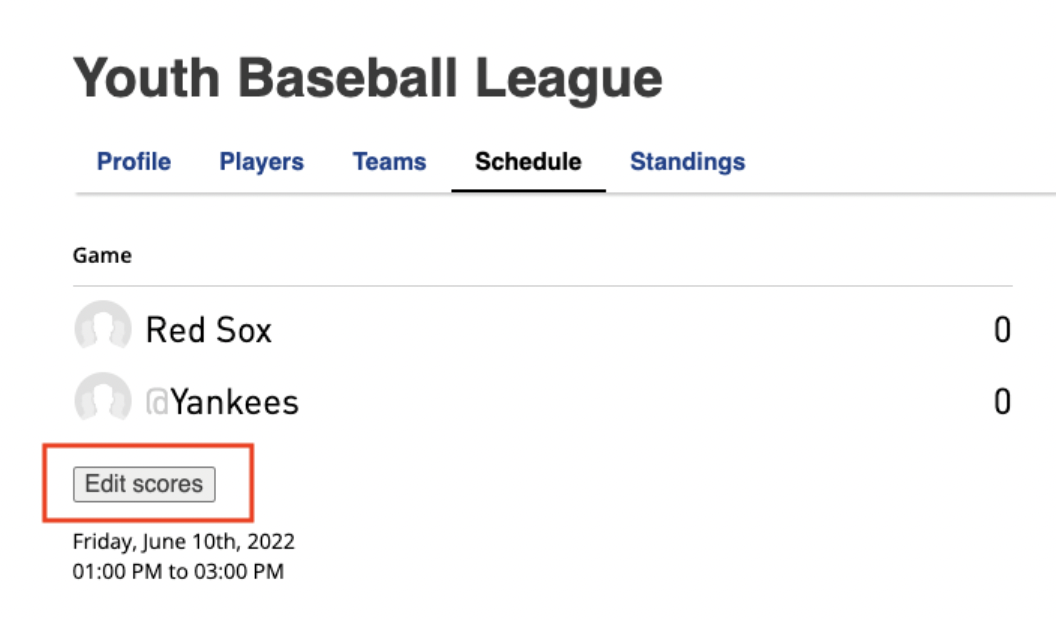This screenshot has width=1056, height=620.
Task: Open the Yankees team name
Action: (x=234, y=403)
